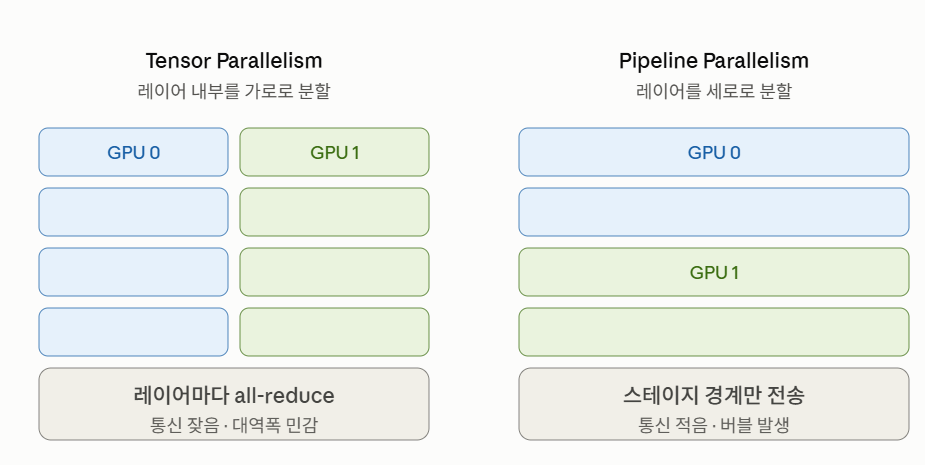Select the green GPU 1 box under Tensor Parallelism

coord(334,152)
